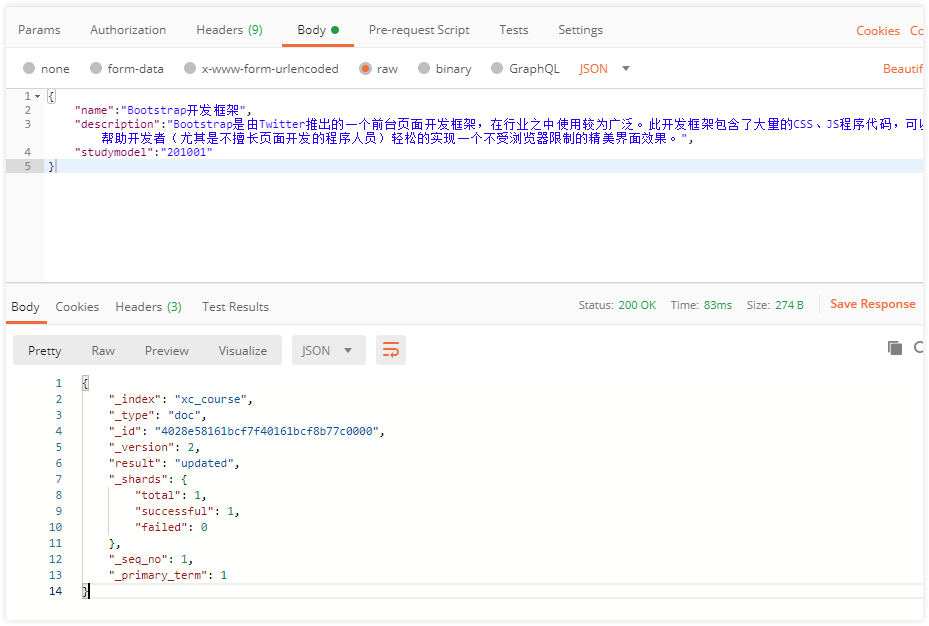
Task: Click the "description" key in request body
Action: (117, 124)
